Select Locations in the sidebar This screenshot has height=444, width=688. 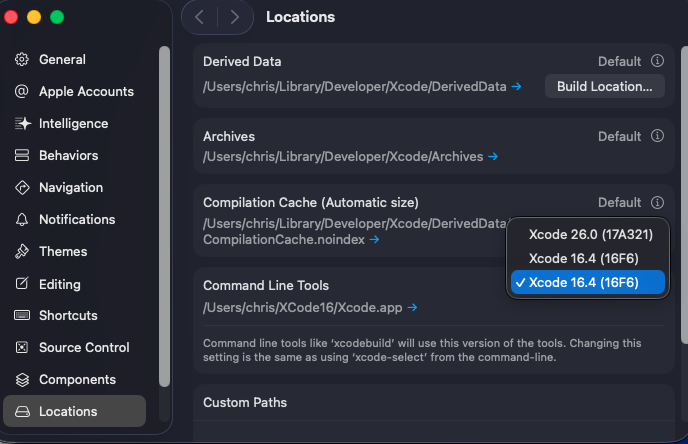pos(75,411)
